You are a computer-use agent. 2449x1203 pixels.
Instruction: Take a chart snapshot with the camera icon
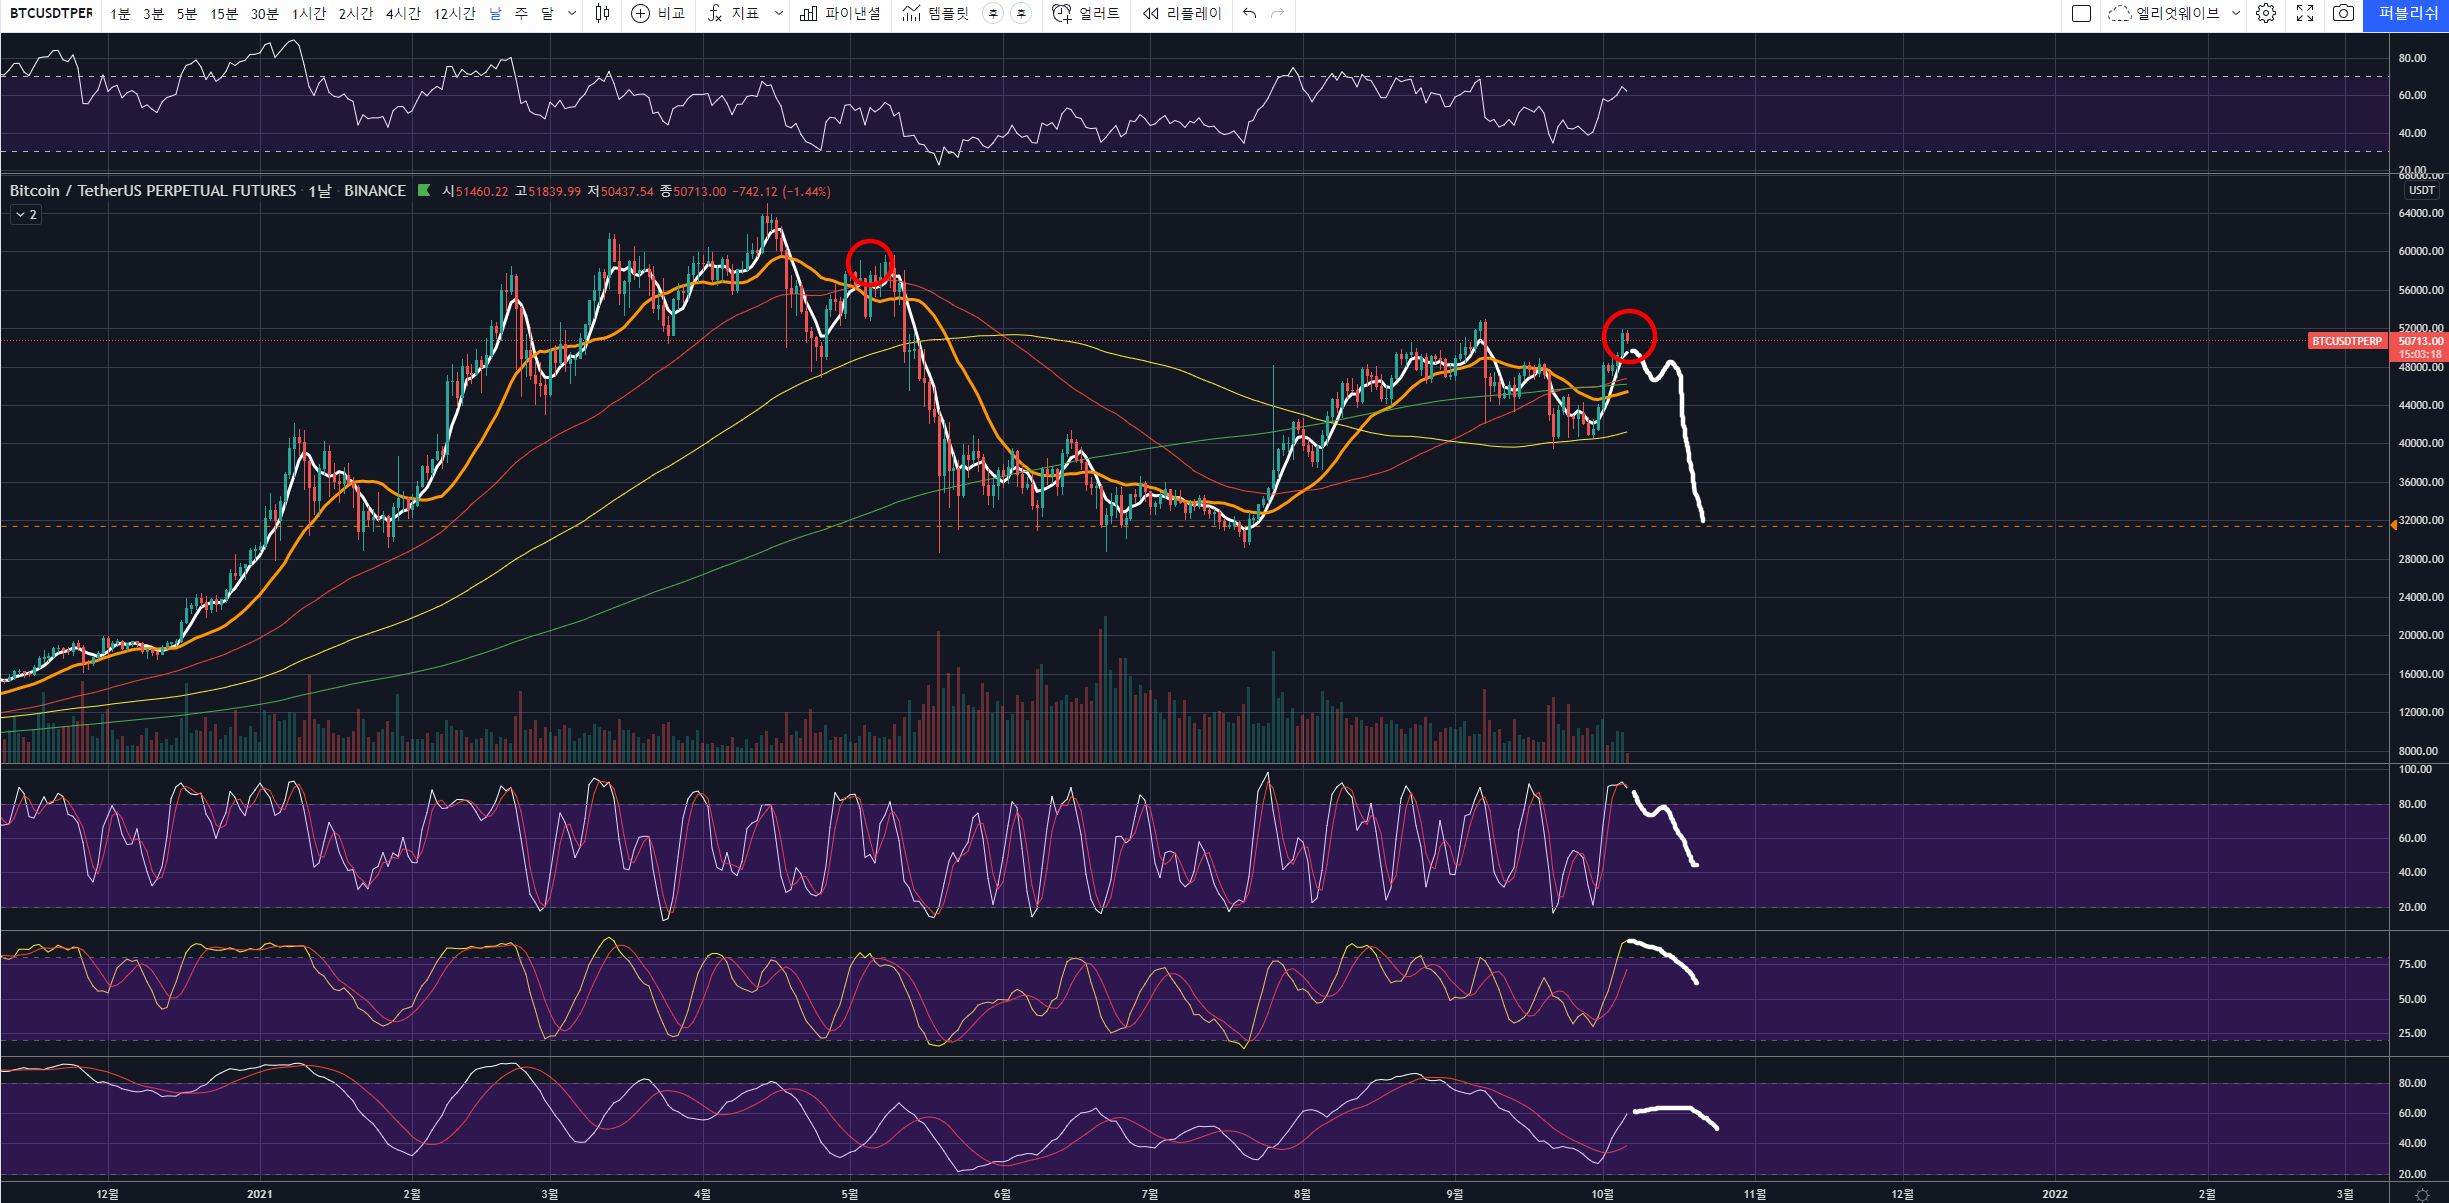(2343, 13)
